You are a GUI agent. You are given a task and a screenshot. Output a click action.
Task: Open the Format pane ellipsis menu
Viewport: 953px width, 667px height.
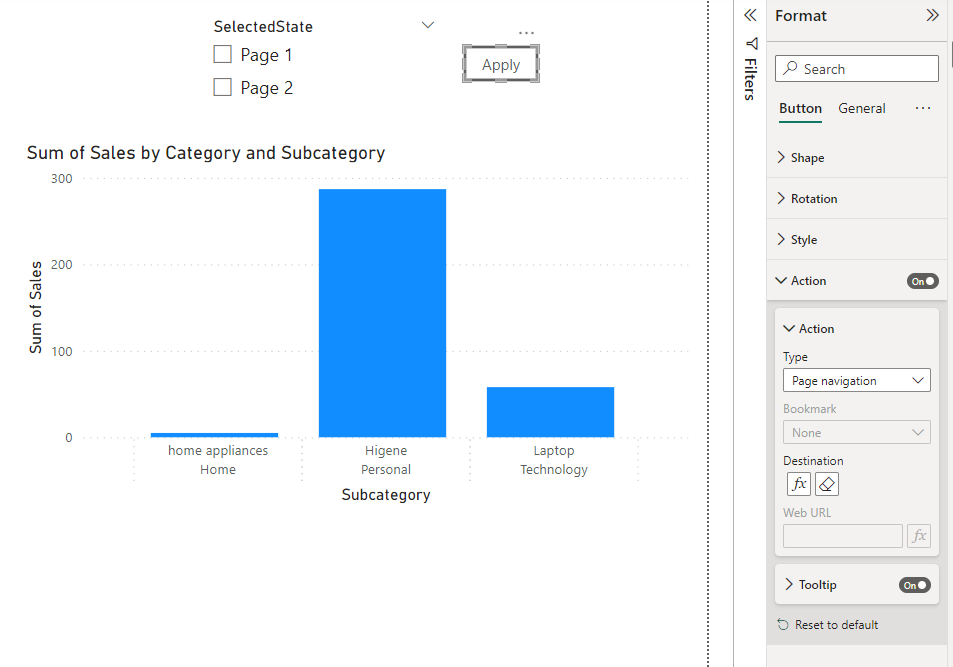pyautogui.click(x=923, y=108)
